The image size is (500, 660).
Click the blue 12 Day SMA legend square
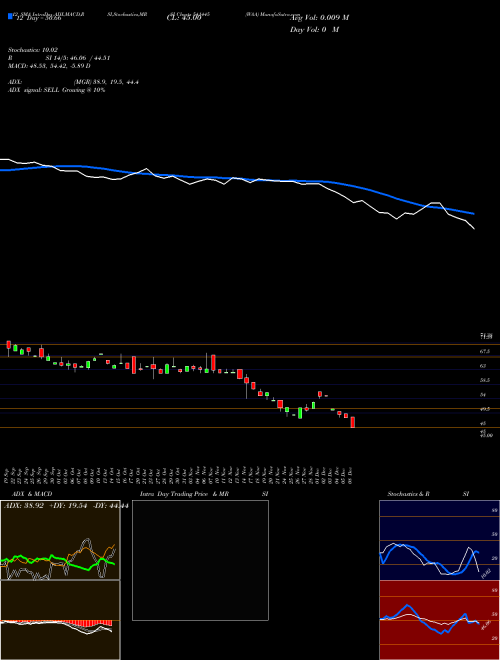(x=11, y=17)
